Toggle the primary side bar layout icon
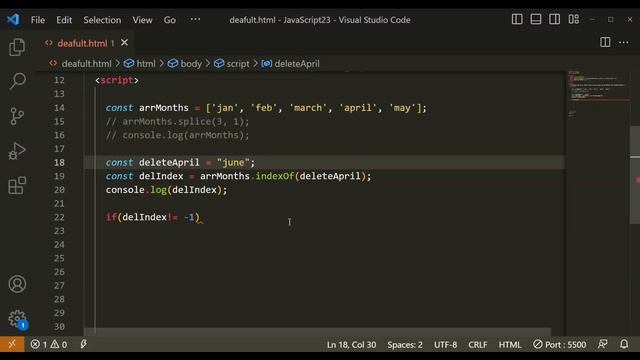 pos(517,19)
